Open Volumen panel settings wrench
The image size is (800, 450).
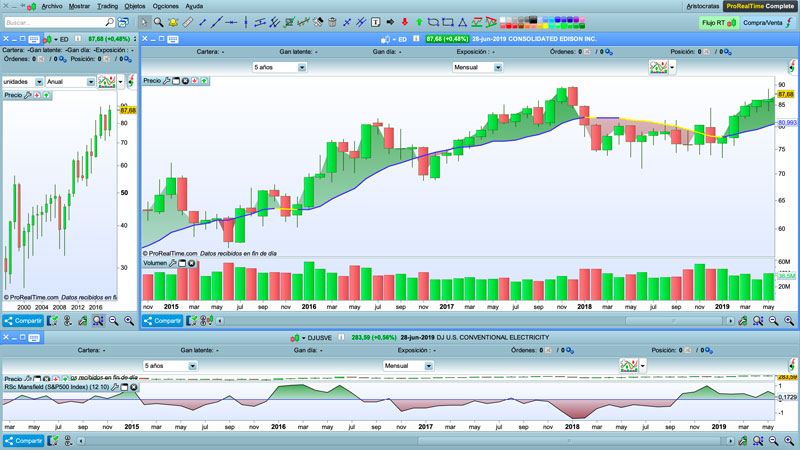pyautogui.click(x=172, y=263)
